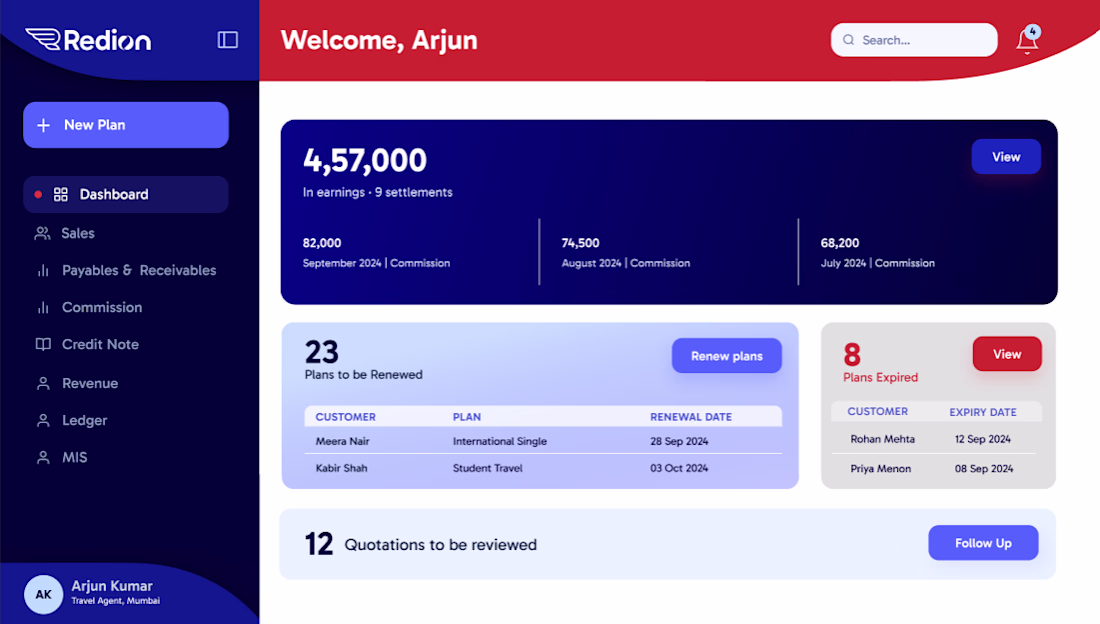Select the Meera Nair renewal row

tap(543, 442)
